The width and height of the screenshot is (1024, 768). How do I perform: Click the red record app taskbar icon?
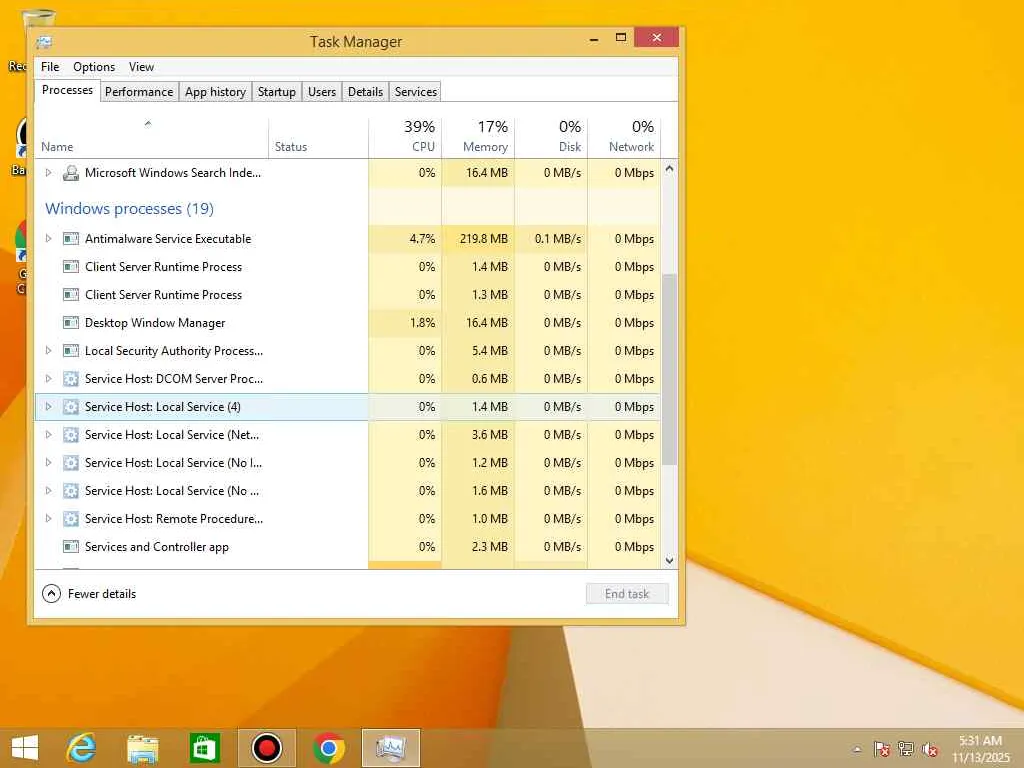point(266,748)
